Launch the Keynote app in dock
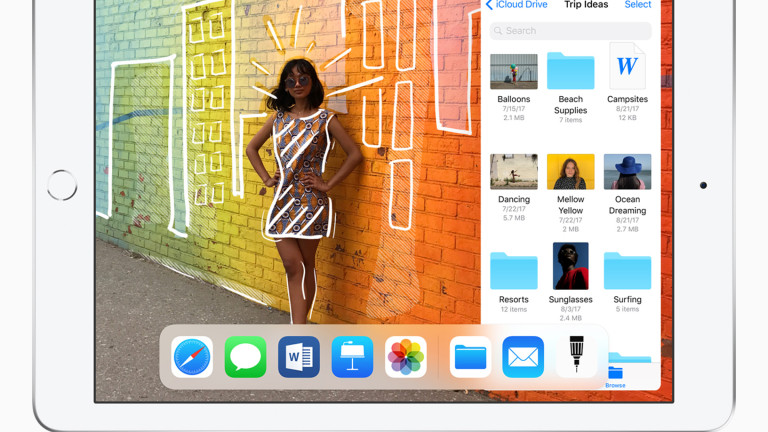This screenshot has height=432, width=768. (x=352, y=357)
